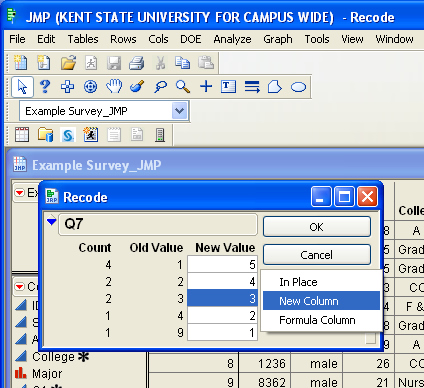Open the Edit menu
Viewport: 424px width, 388px height.
point(46,39)
